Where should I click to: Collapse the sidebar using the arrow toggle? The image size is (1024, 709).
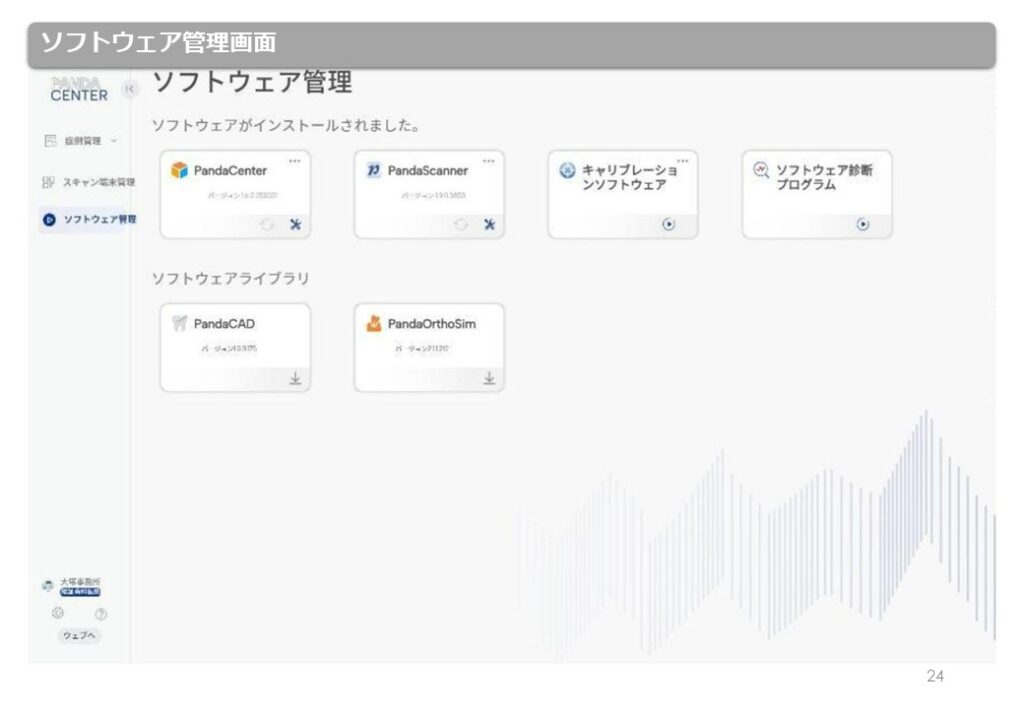[x=129, y=89]
